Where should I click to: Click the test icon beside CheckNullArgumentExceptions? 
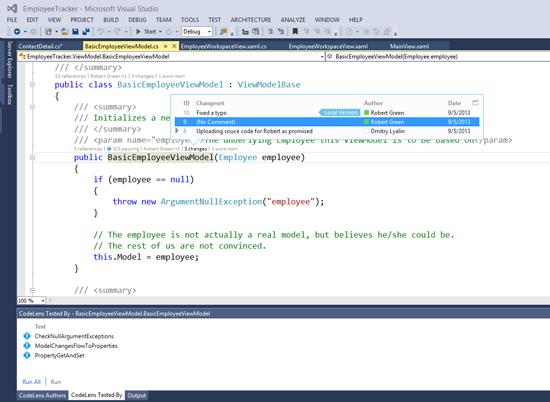click(x=27, y=336)
